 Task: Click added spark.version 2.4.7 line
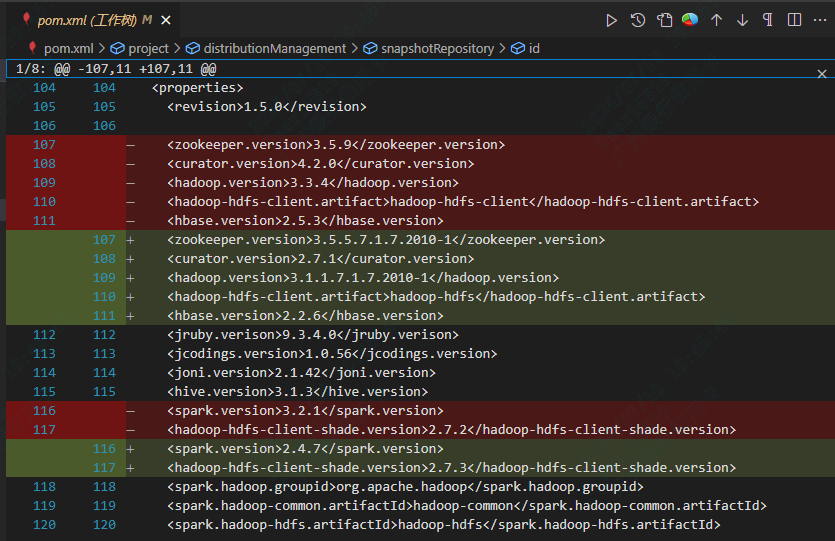click(305, 448)
